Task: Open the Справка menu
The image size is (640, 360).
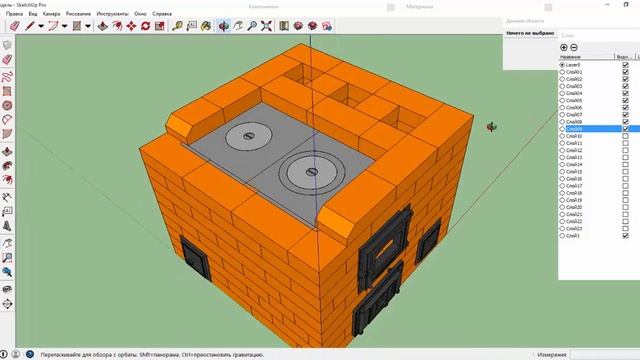Action: click(162, 14)
